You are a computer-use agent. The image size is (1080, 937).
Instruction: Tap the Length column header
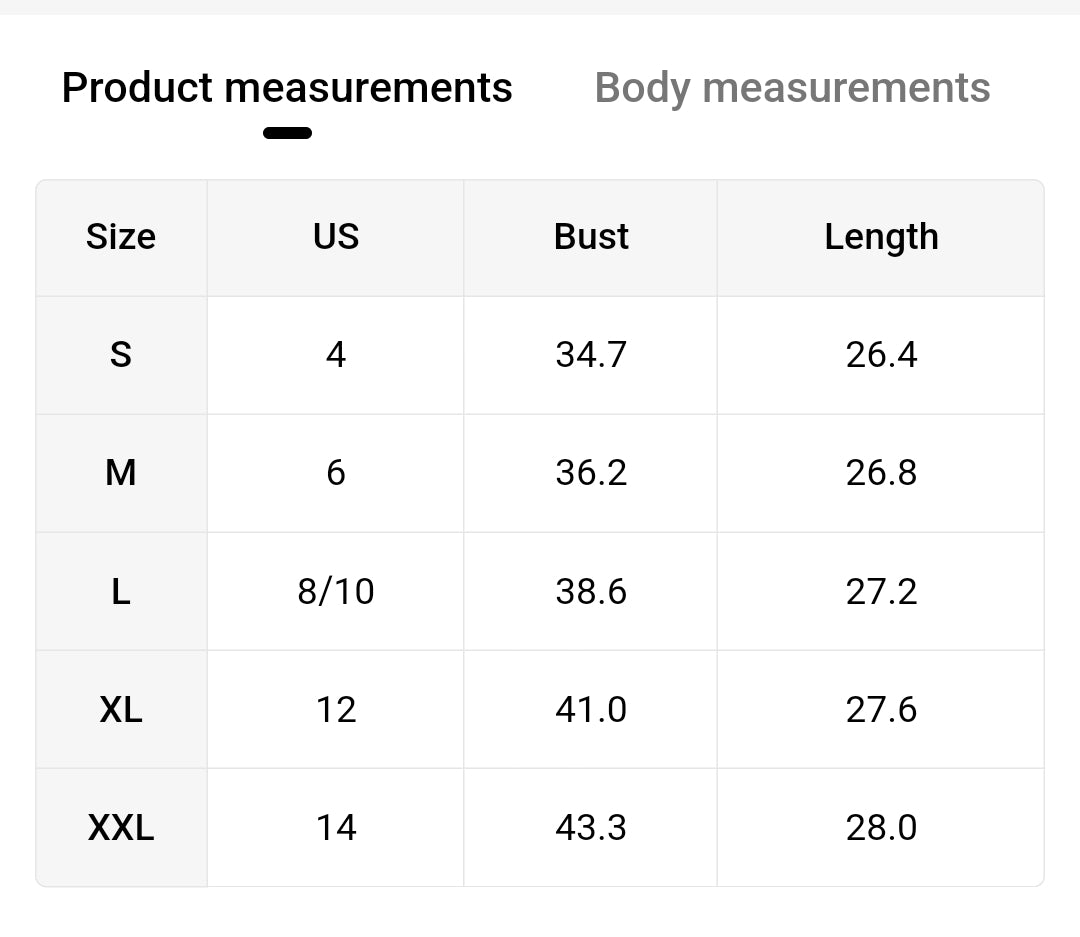coord(881,237)
